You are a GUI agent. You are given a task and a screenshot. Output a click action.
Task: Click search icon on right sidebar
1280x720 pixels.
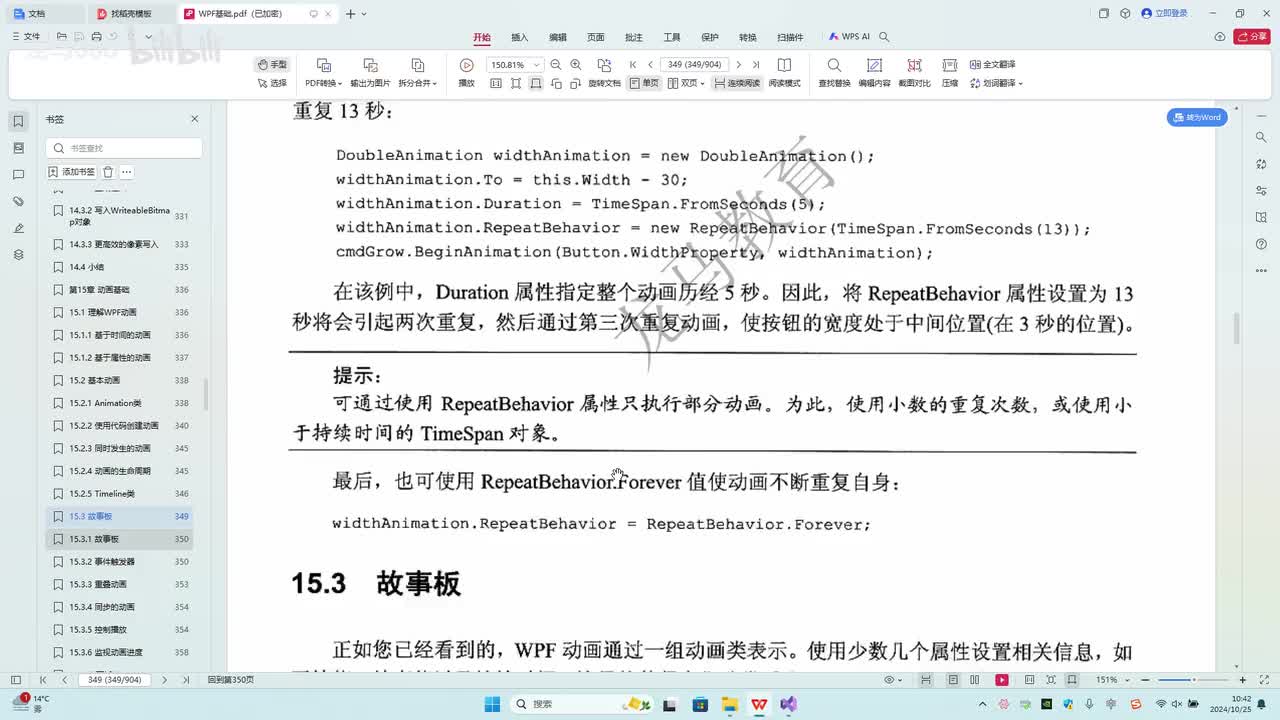[1260, 137]
